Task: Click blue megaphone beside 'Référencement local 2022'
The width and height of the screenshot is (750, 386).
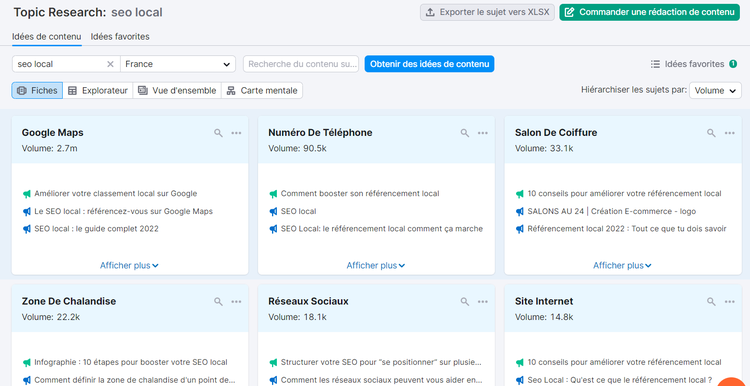Action: (520, 229)
